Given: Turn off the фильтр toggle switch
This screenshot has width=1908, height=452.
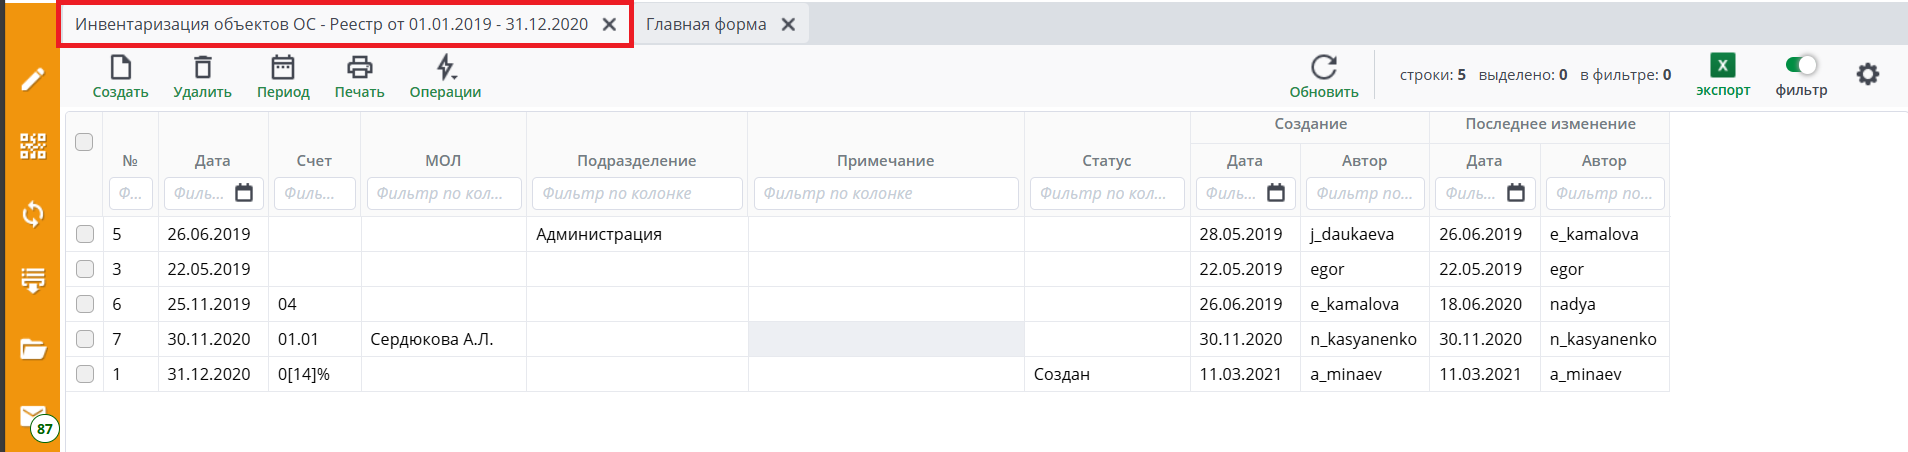Looking at the screenshot, I should click(1801, 65).
